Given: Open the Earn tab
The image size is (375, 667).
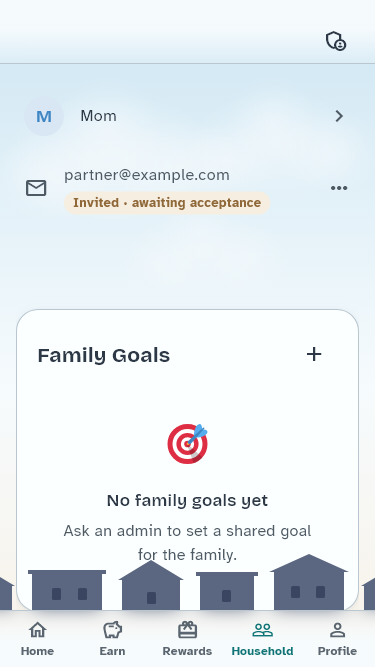Looking at the screenshot, I should [x=112, y=638].
